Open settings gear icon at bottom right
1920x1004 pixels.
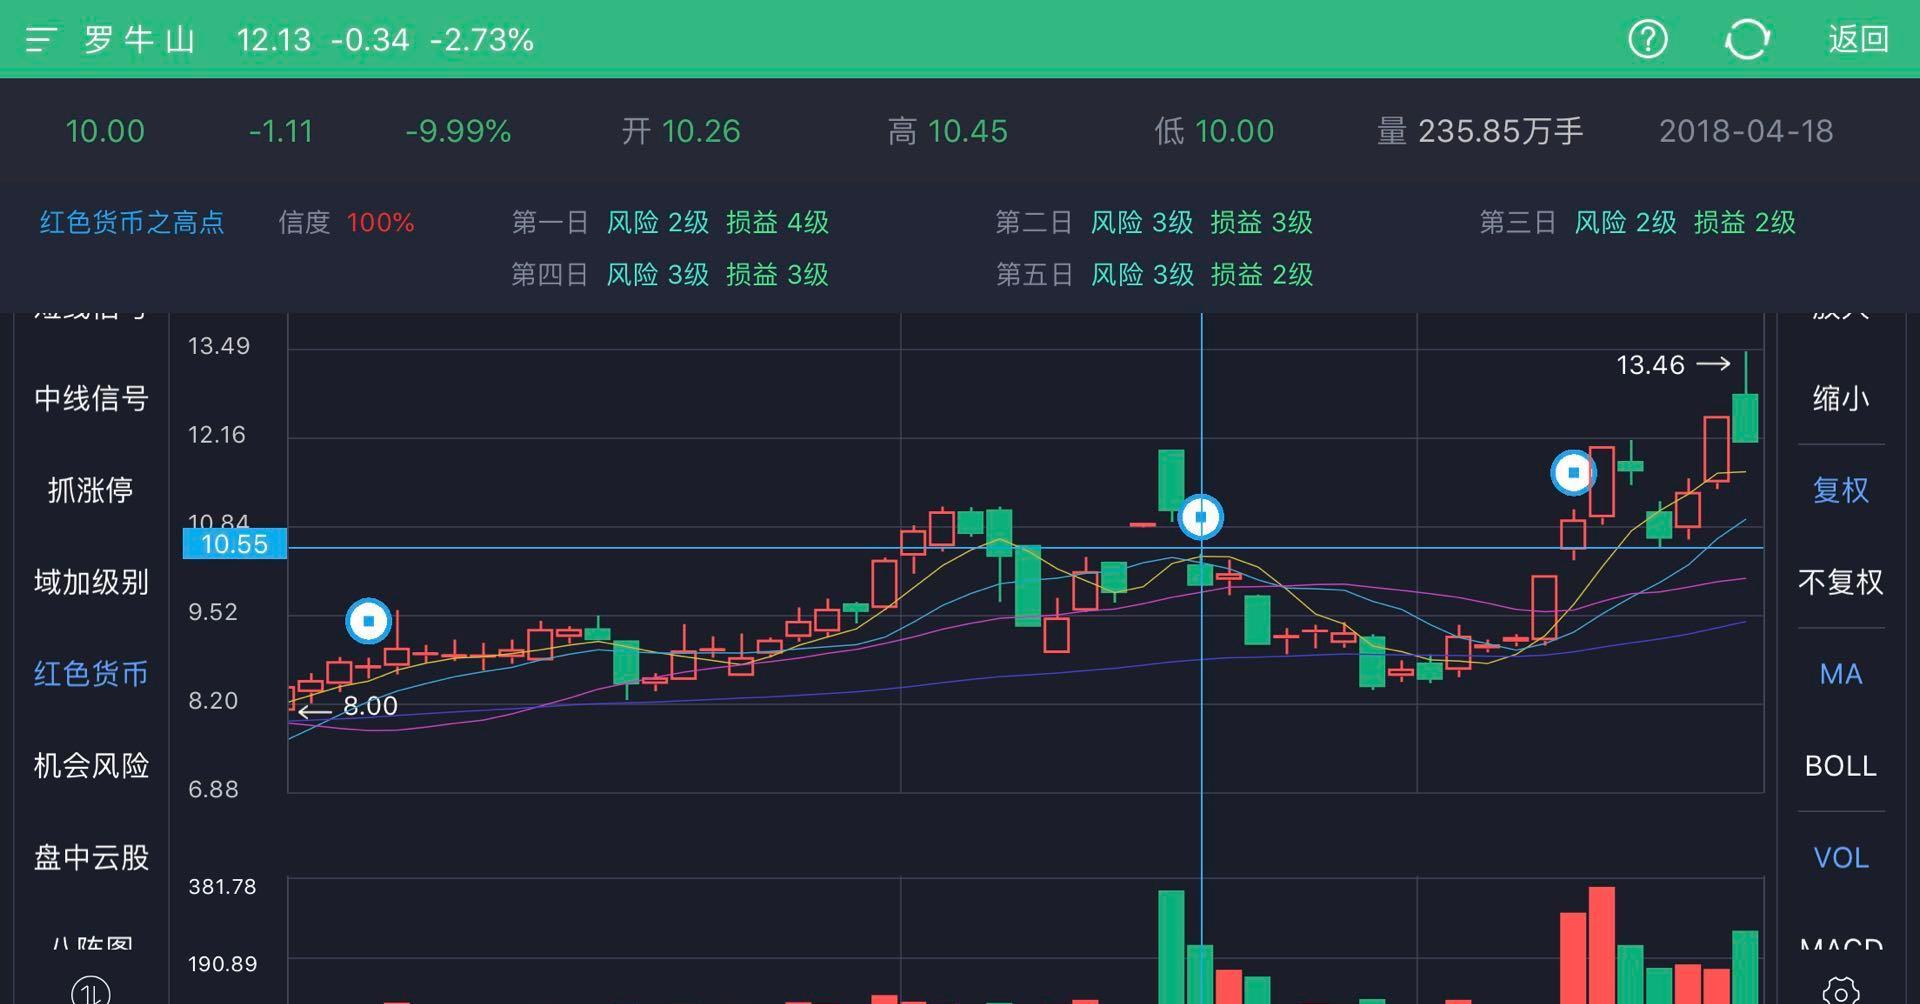point(1841,992)
